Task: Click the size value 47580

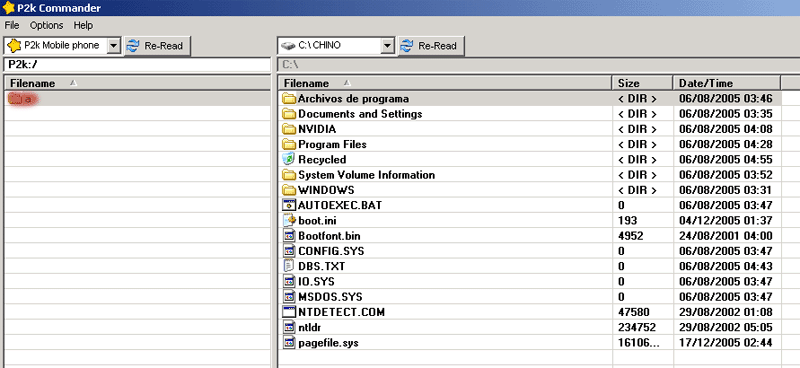Action: coord(634,312)
